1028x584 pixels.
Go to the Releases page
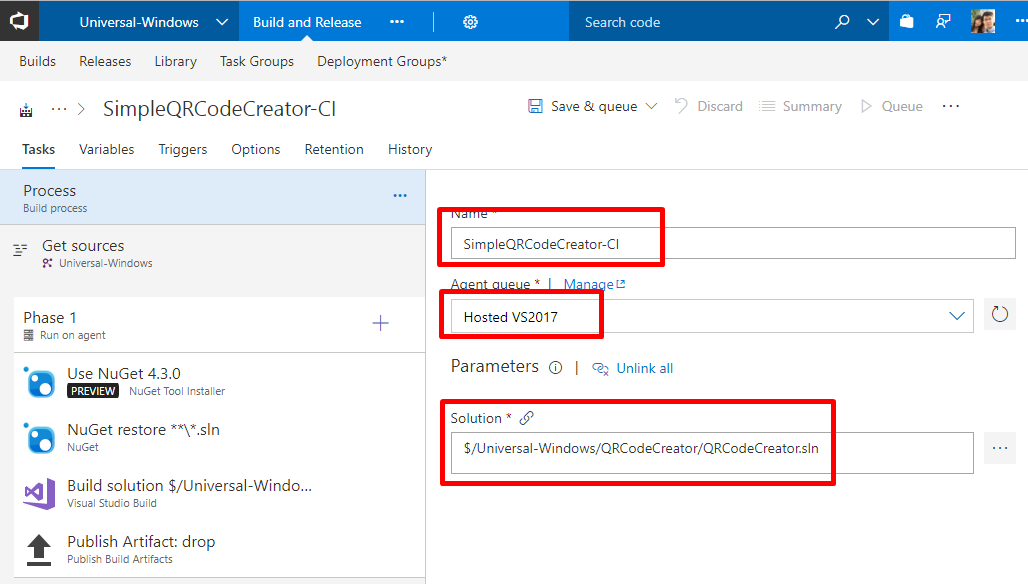[x=105, y=61]
